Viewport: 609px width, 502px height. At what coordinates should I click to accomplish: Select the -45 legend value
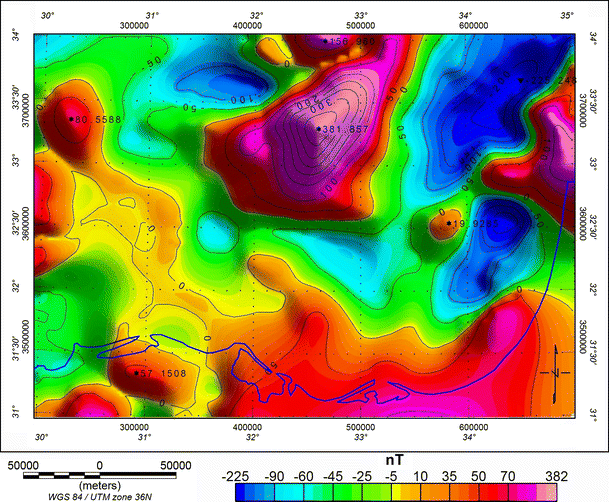pos(333,476)
